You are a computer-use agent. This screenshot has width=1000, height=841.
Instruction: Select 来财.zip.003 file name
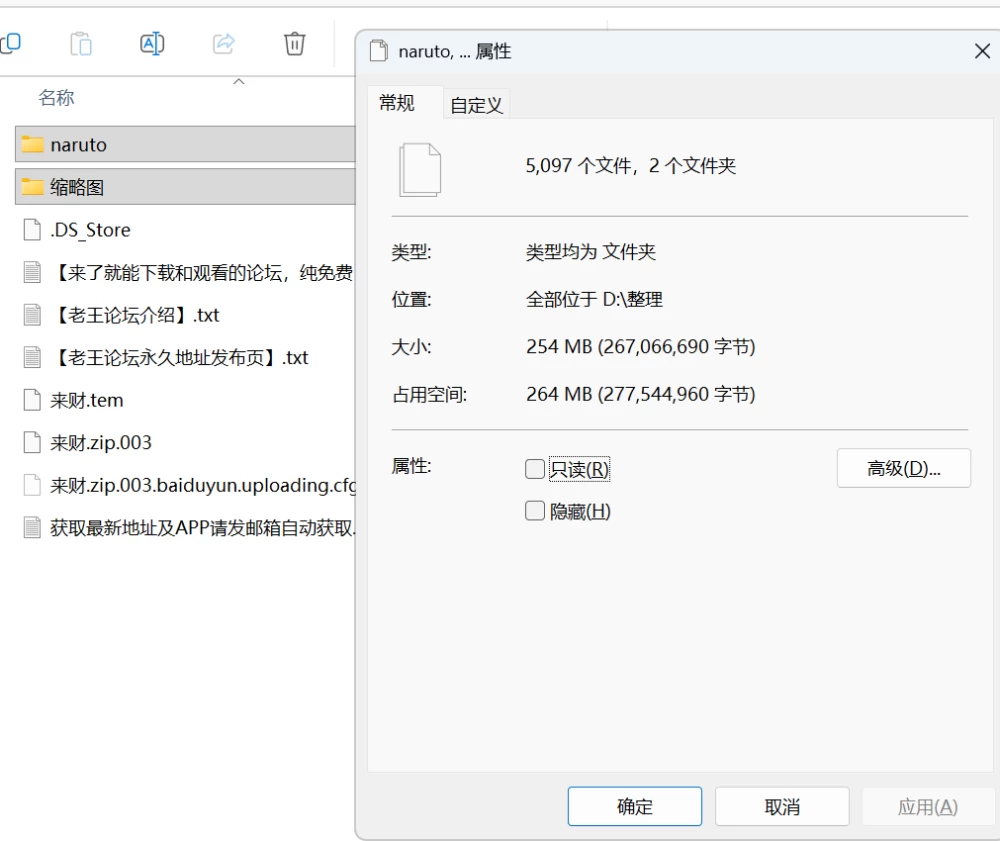(101, 442)
